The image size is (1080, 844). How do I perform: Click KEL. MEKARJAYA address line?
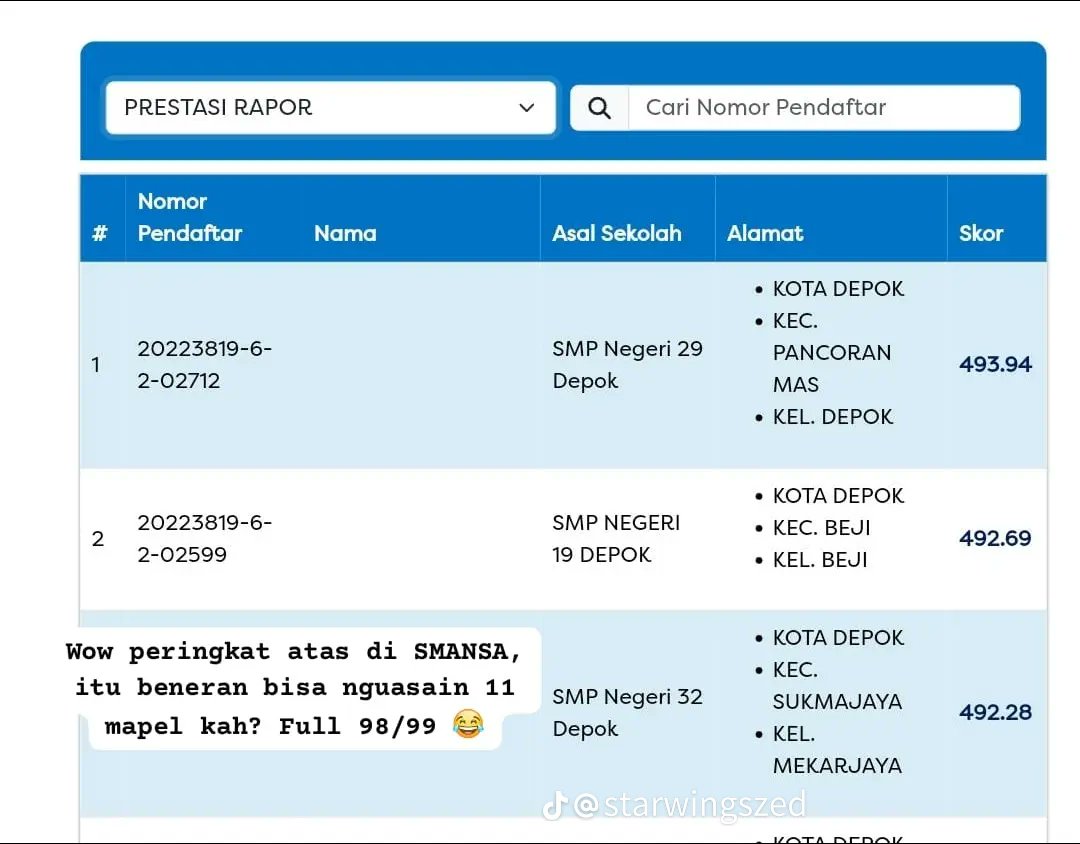(x=837, y=750)
